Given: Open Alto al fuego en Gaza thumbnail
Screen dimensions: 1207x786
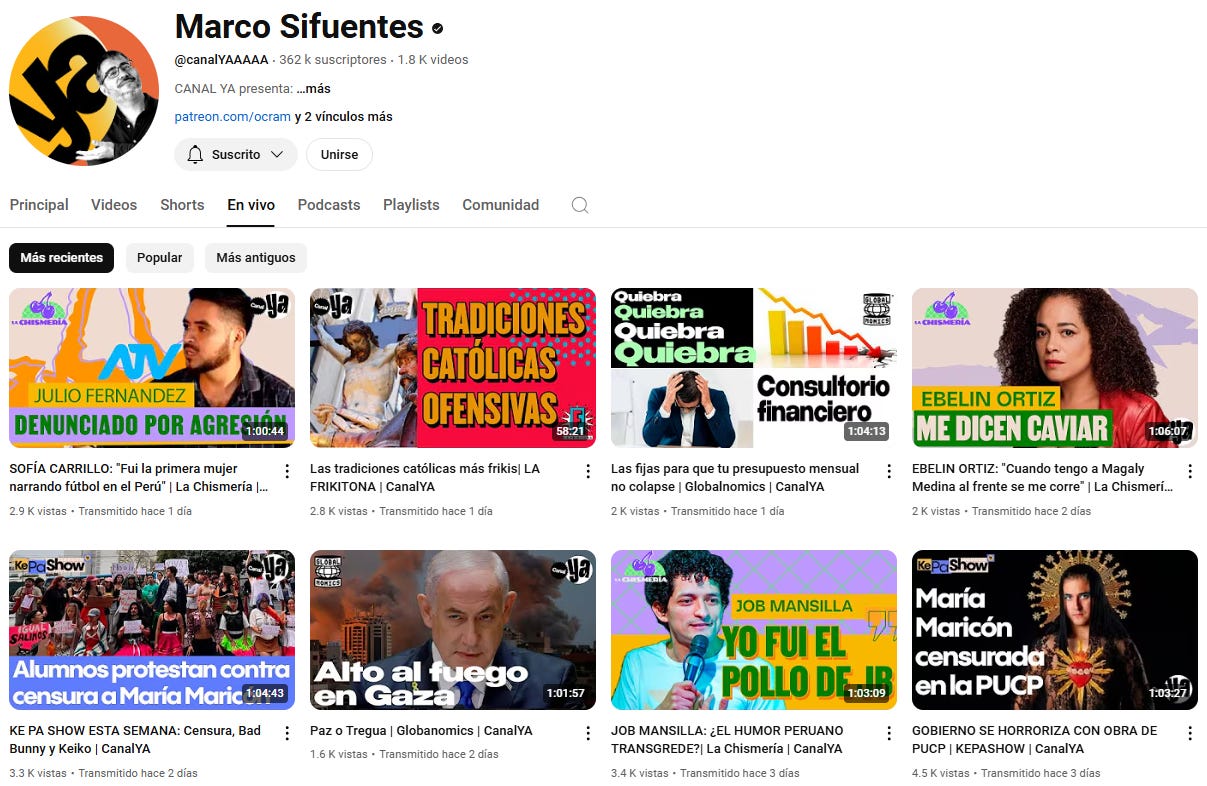Looking at the screenshot, I should coord(453,630).
